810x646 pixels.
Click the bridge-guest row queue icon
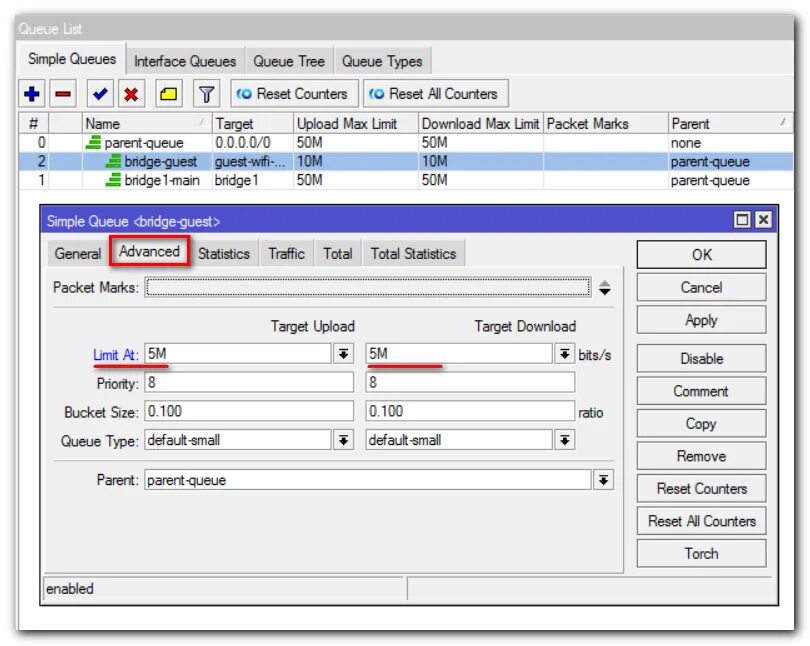113,162
